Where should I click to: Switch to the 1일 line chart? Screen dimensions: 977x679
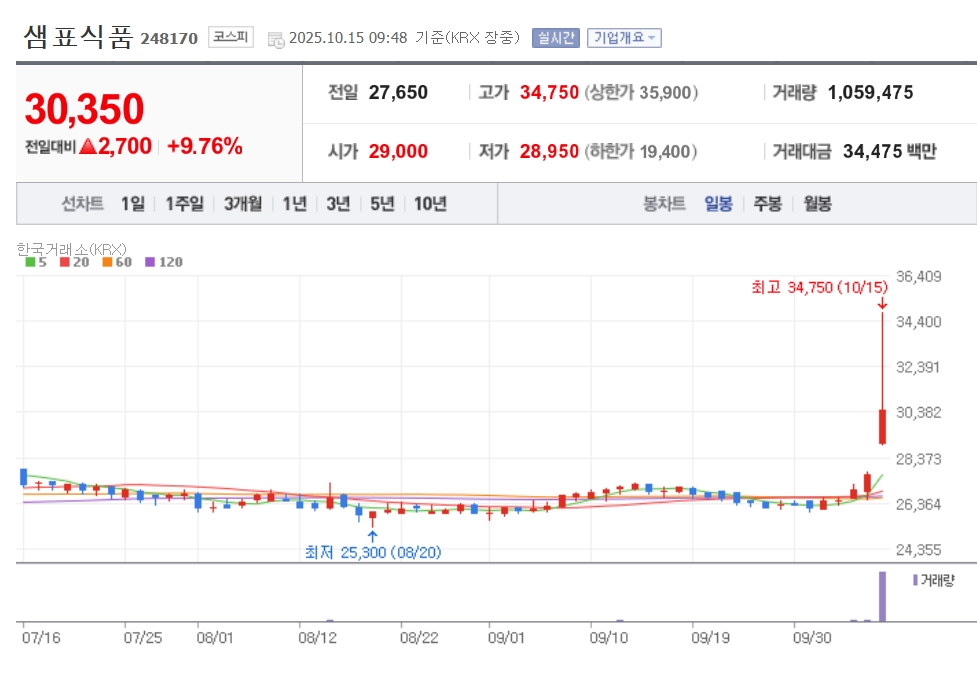coord(132,204)
